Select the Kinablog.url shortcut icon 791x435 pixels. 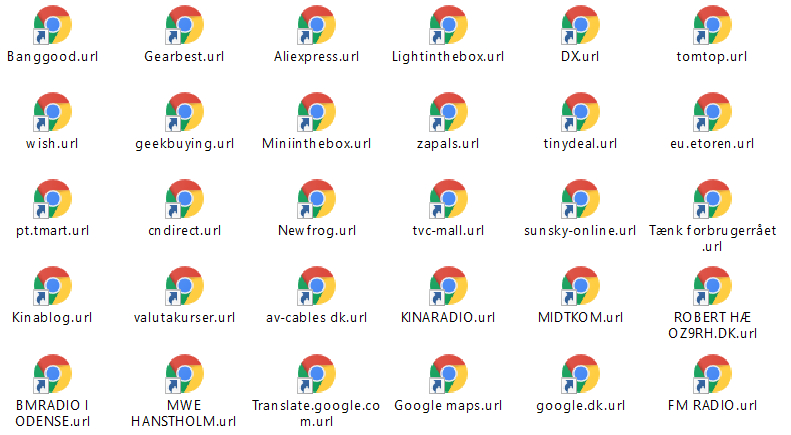click(x=52, y=286)
